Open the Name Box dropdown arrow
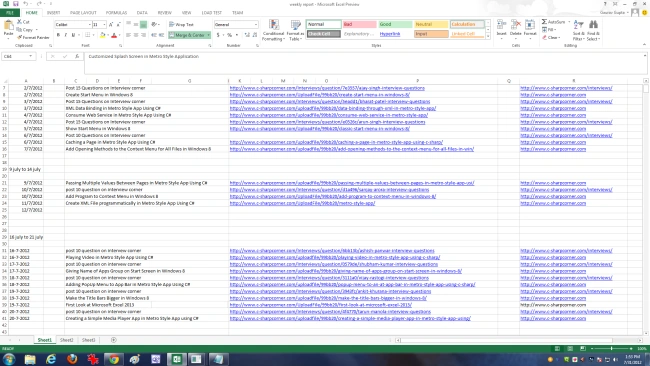Screen dimensions: 650x366 (30, 56)
